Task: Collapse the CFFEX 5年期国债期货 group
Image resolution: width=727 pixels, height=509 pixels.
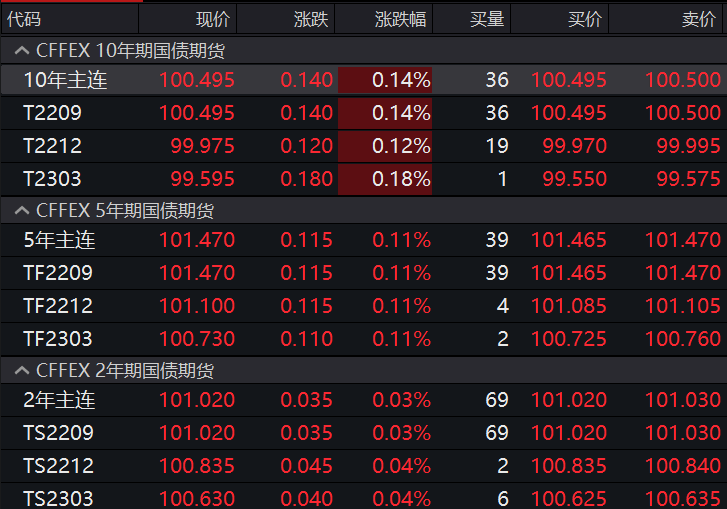Action: pos(20,210)
